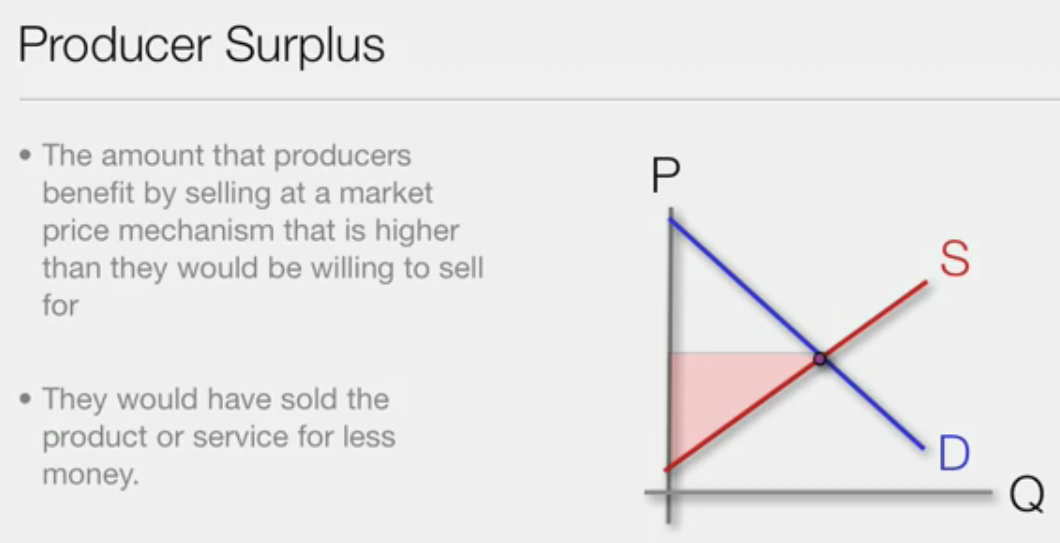Image resolution: width=1060 pixels, height=543 pixels.
Task: Select the Q axis label
Action: [1027, 495]
